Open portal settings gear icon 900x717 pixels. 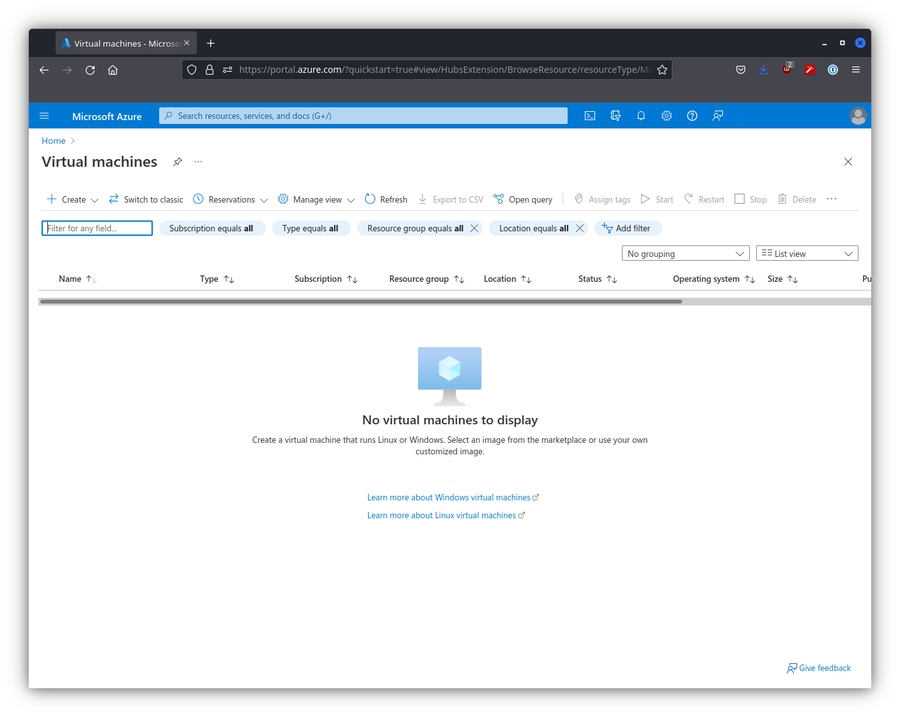667,116
